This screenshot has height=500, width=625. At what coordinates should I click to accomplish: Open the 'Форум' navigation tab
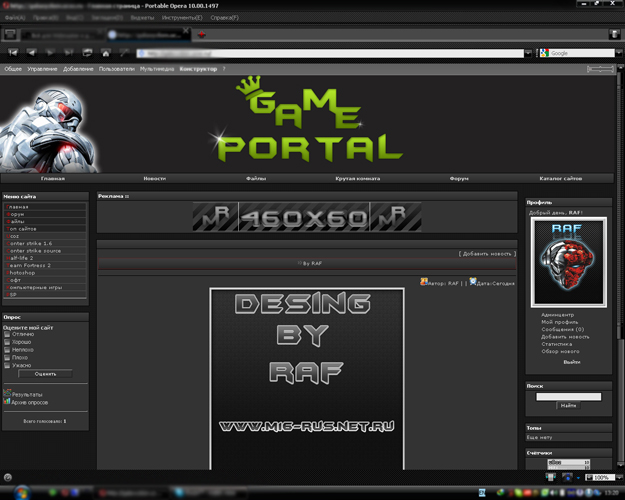pos(459,178)
